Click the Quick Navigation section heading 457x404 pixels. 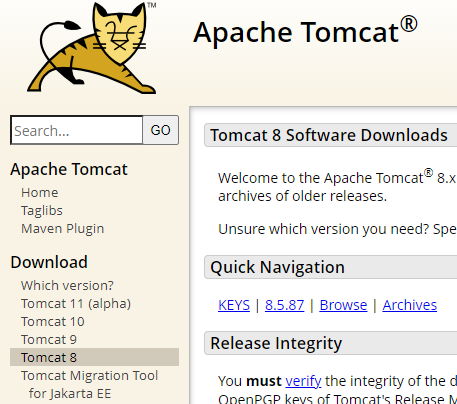point(277,267)
